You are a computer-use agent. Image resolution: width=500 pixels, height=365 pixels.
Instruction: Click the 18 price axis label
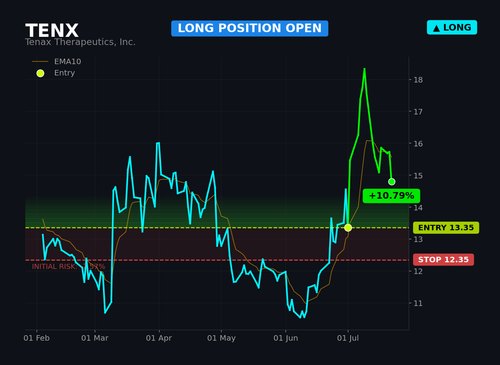418,80
